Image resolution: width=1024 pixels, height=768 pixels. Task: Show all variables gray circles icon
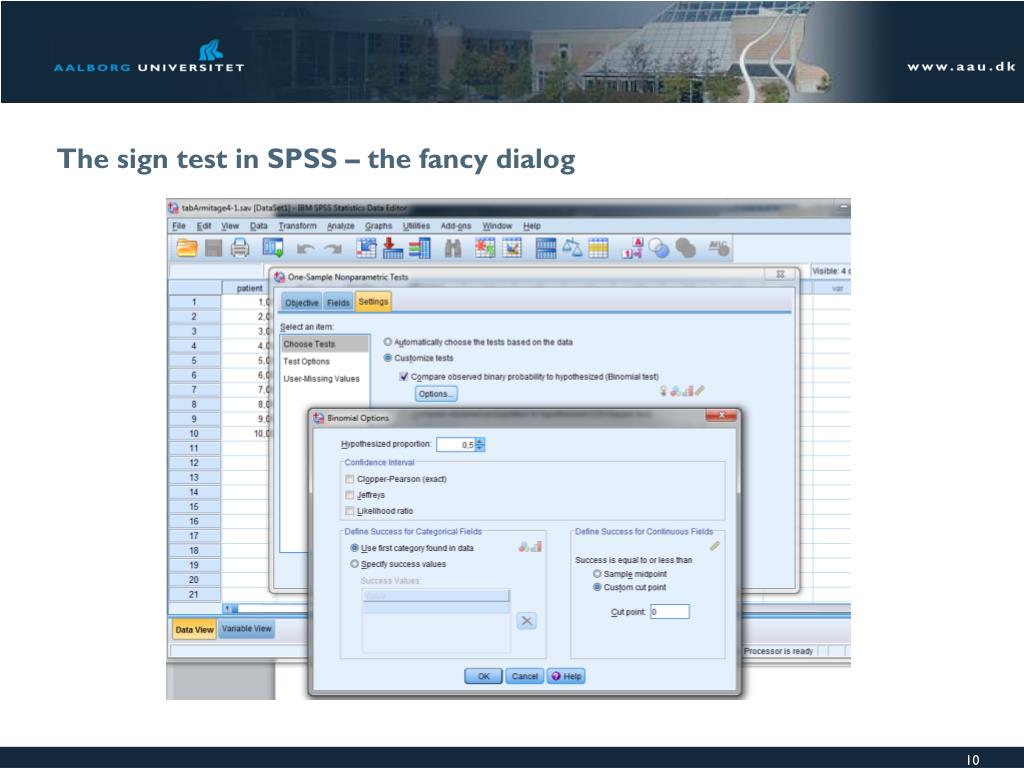685,248
